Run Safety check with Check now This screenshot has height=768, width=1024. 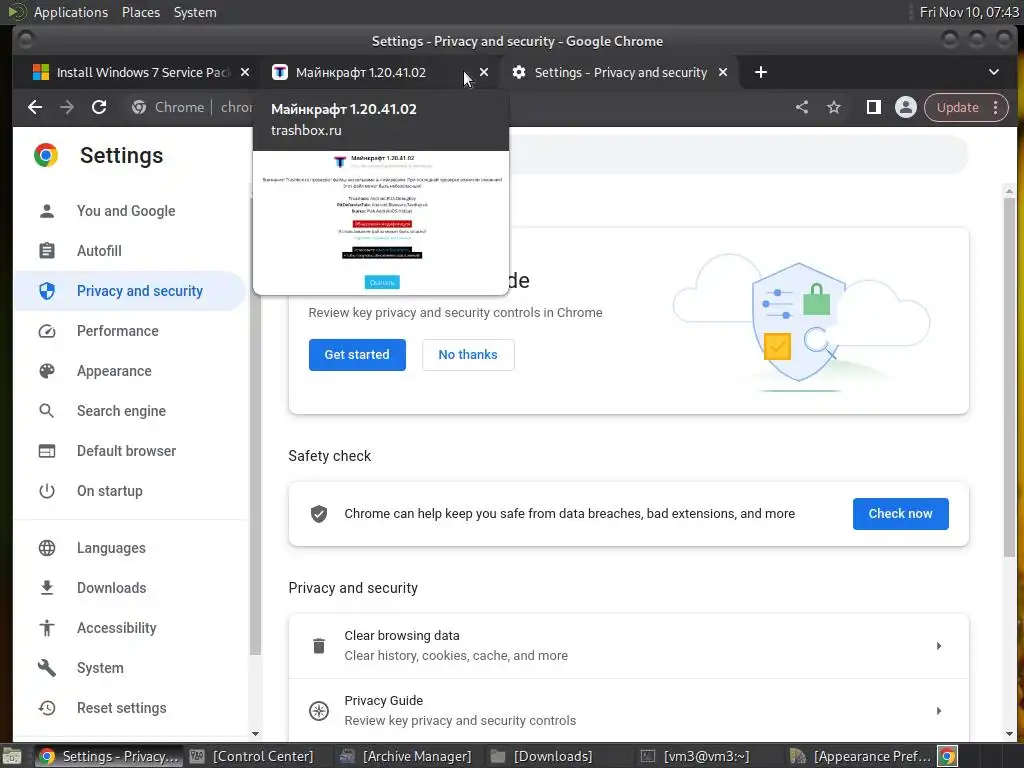901,514
